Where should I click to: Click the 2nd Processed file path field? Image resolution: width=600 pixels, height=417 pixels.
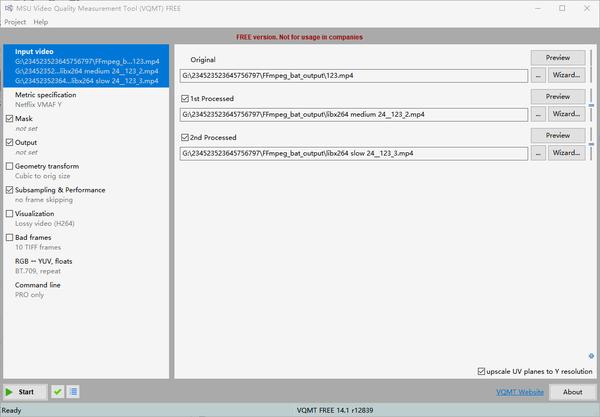(354, 153)
